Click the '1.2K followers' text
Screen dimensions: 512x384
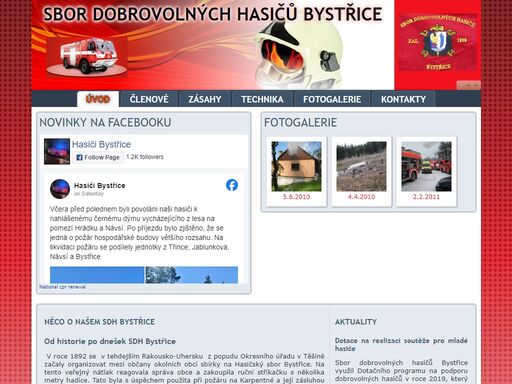(x=145, y=157)
